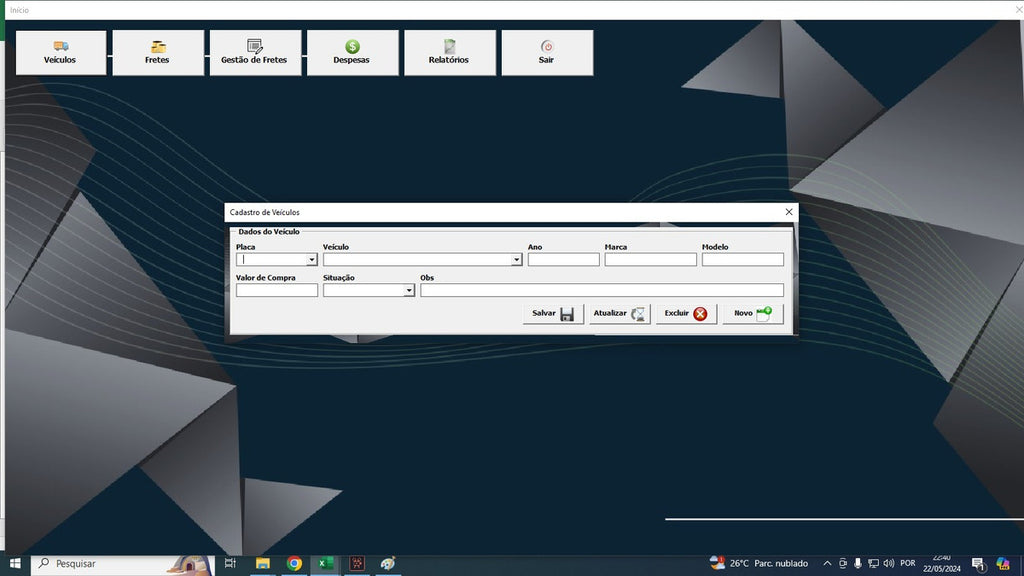Screen dimensions: 1024x576
Task: Open the Fretes section
Action: 158,52
